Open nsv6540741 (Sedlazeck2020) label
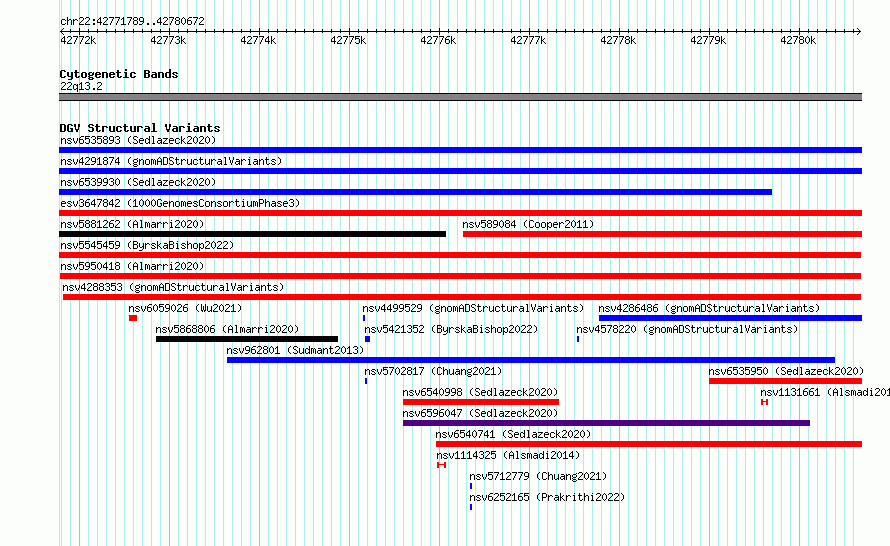This screenshot has height=546, width=890. pyautogui.click(x=513, y=434)
